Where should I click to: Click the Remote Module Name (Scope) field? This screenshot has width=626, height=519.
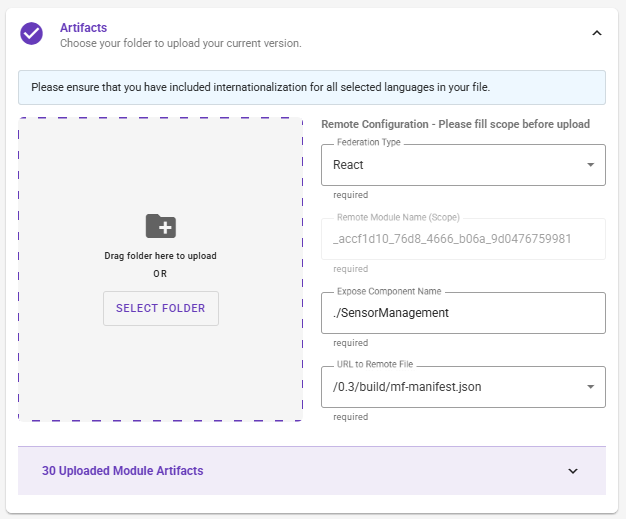(x=463, y=239)
